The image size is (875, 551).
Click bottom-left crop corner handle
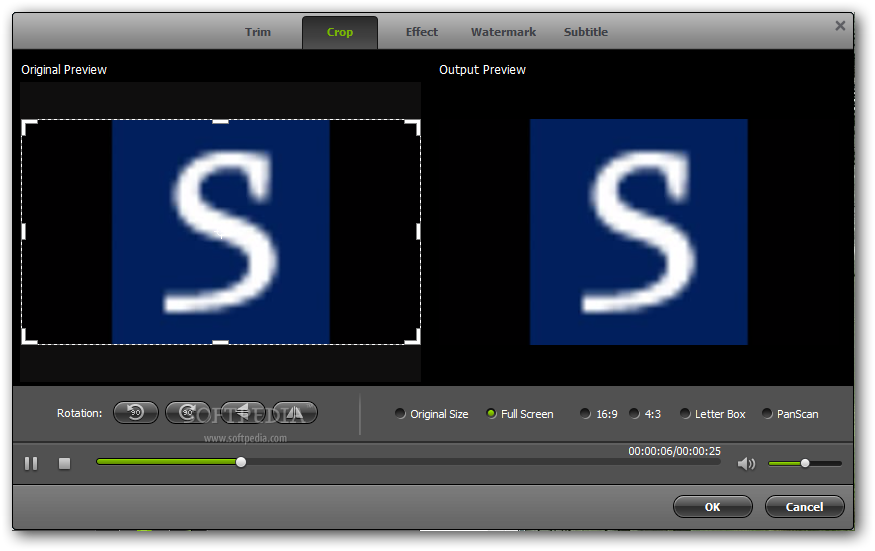pos(28,337)
